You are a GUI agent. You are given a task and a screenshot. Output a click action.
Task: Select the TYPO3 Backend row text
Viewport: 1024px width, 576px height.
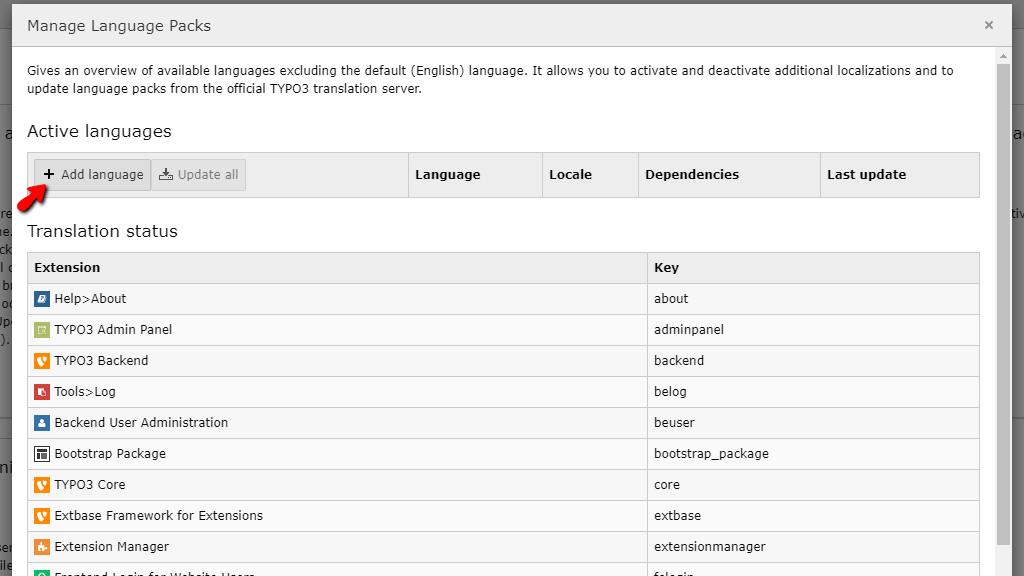click(x=101, y=360)
